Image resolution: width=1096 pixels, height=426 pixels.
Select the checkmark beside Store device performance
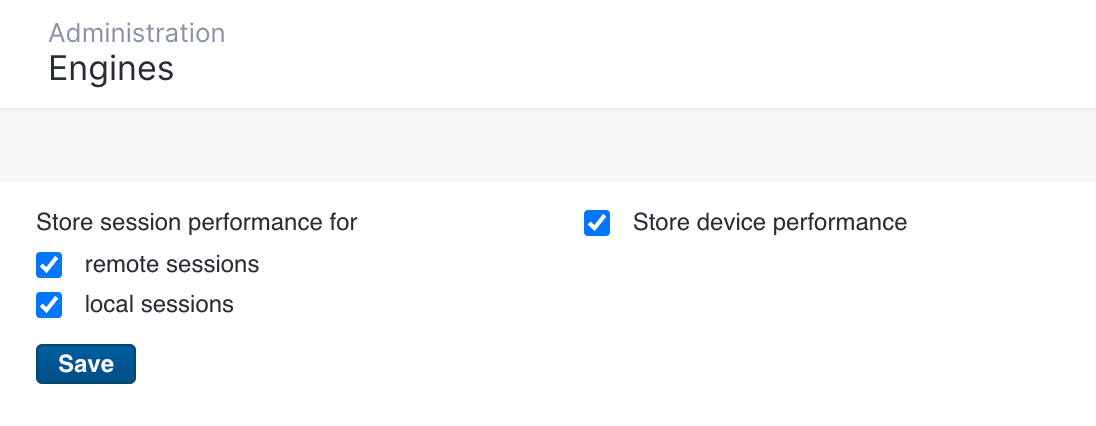point(597,223)
